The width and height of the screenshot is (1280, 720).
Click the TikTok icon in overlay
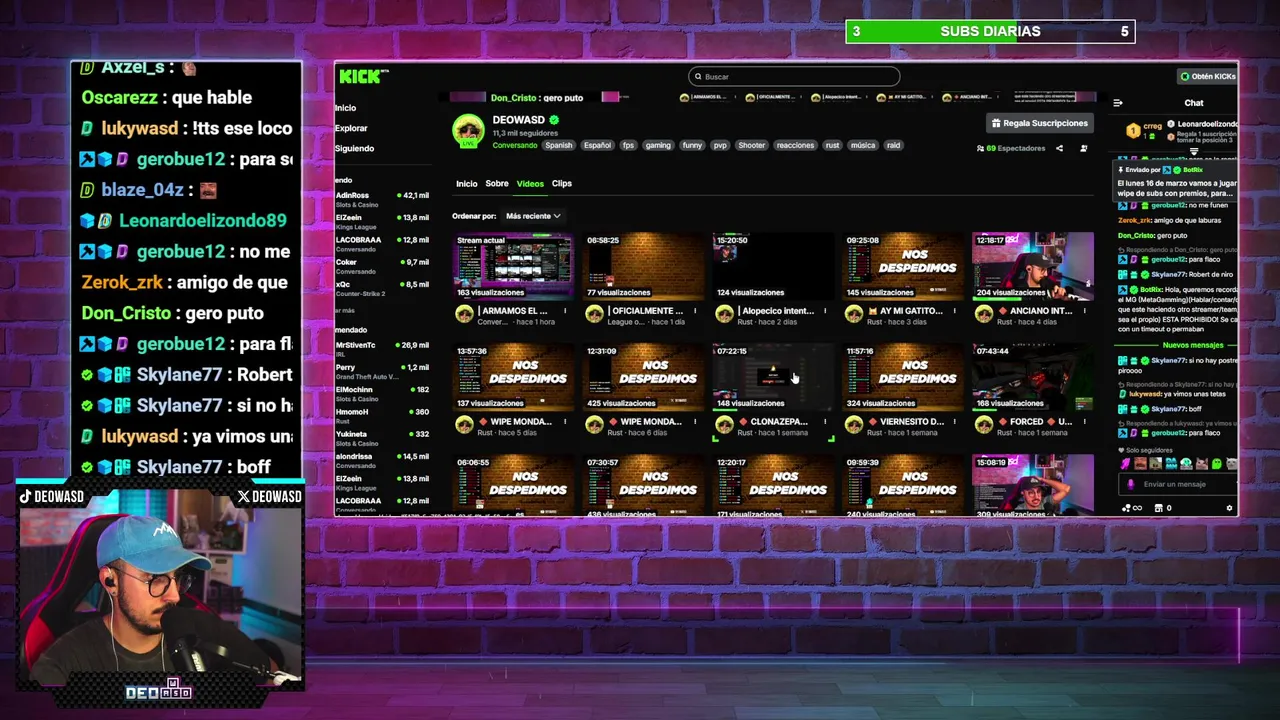pyautogui.click(x=25, y=496)
